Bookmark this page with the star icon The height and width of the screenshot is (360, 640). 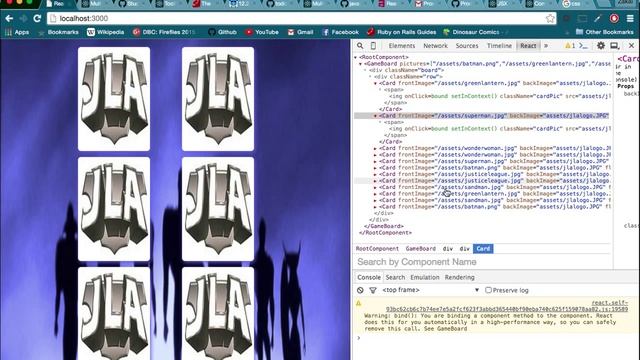pyautogui.click(x=550, y=18)
